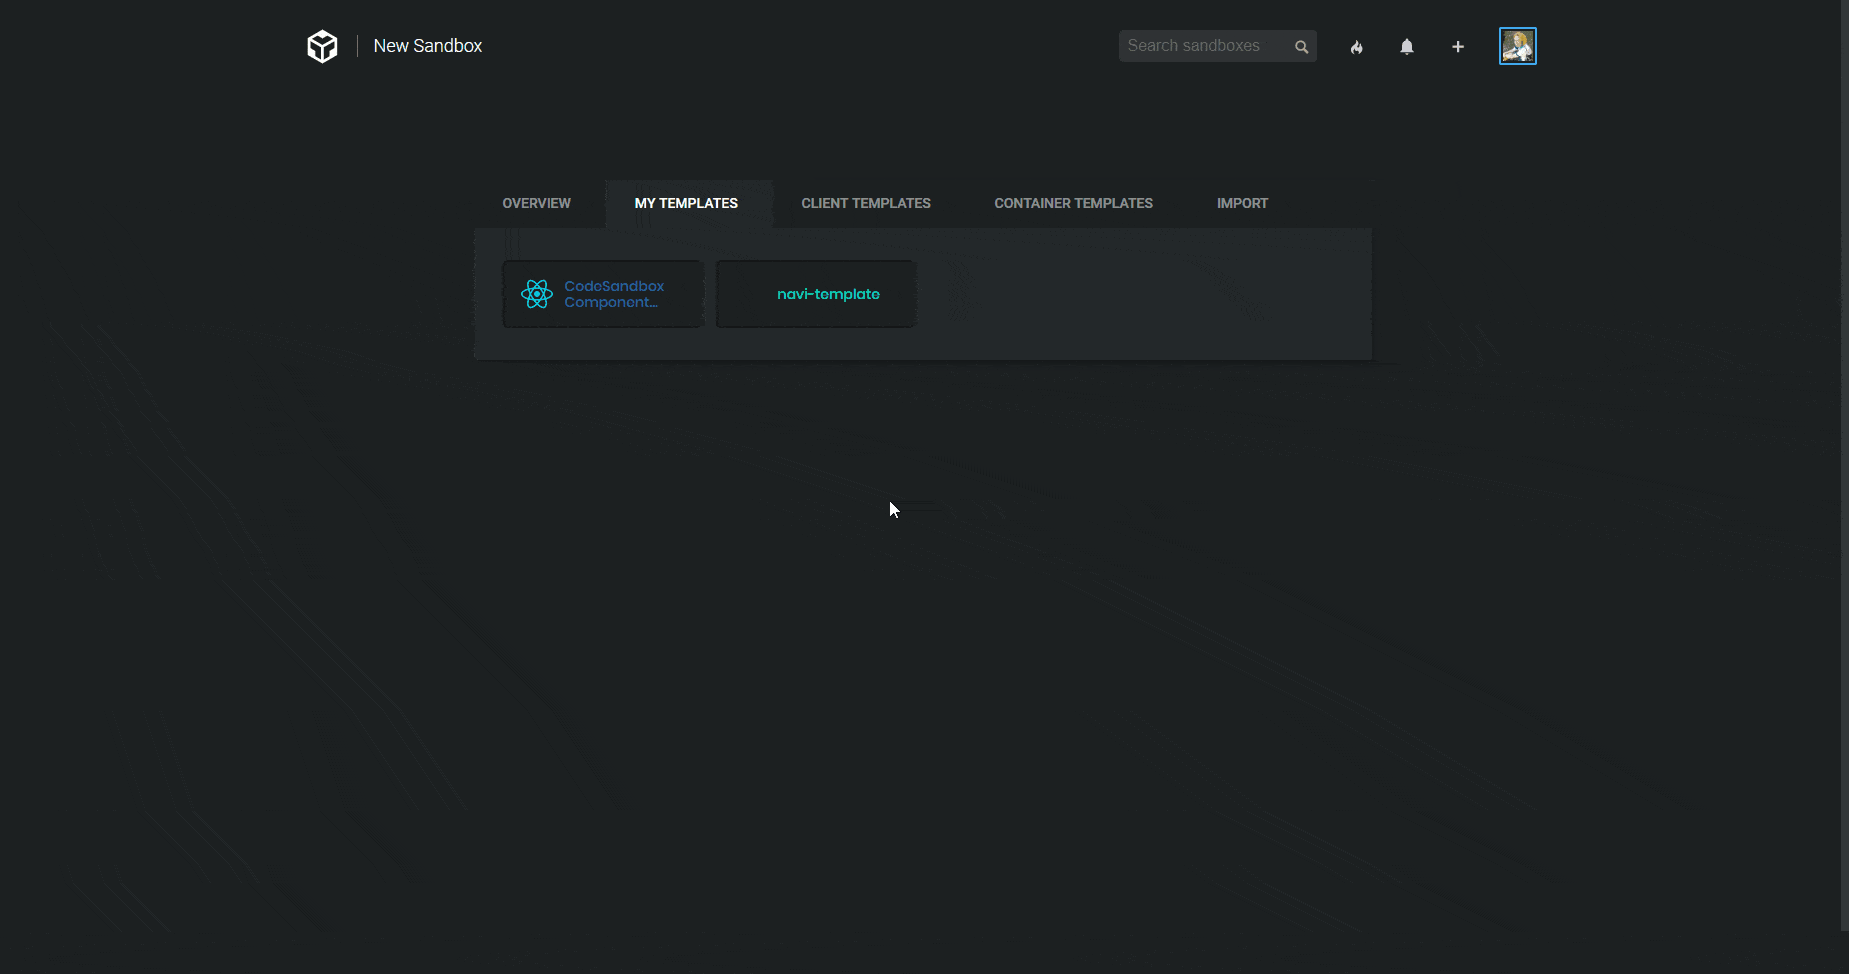Click the search magnifier icon

click(1301, 46)
